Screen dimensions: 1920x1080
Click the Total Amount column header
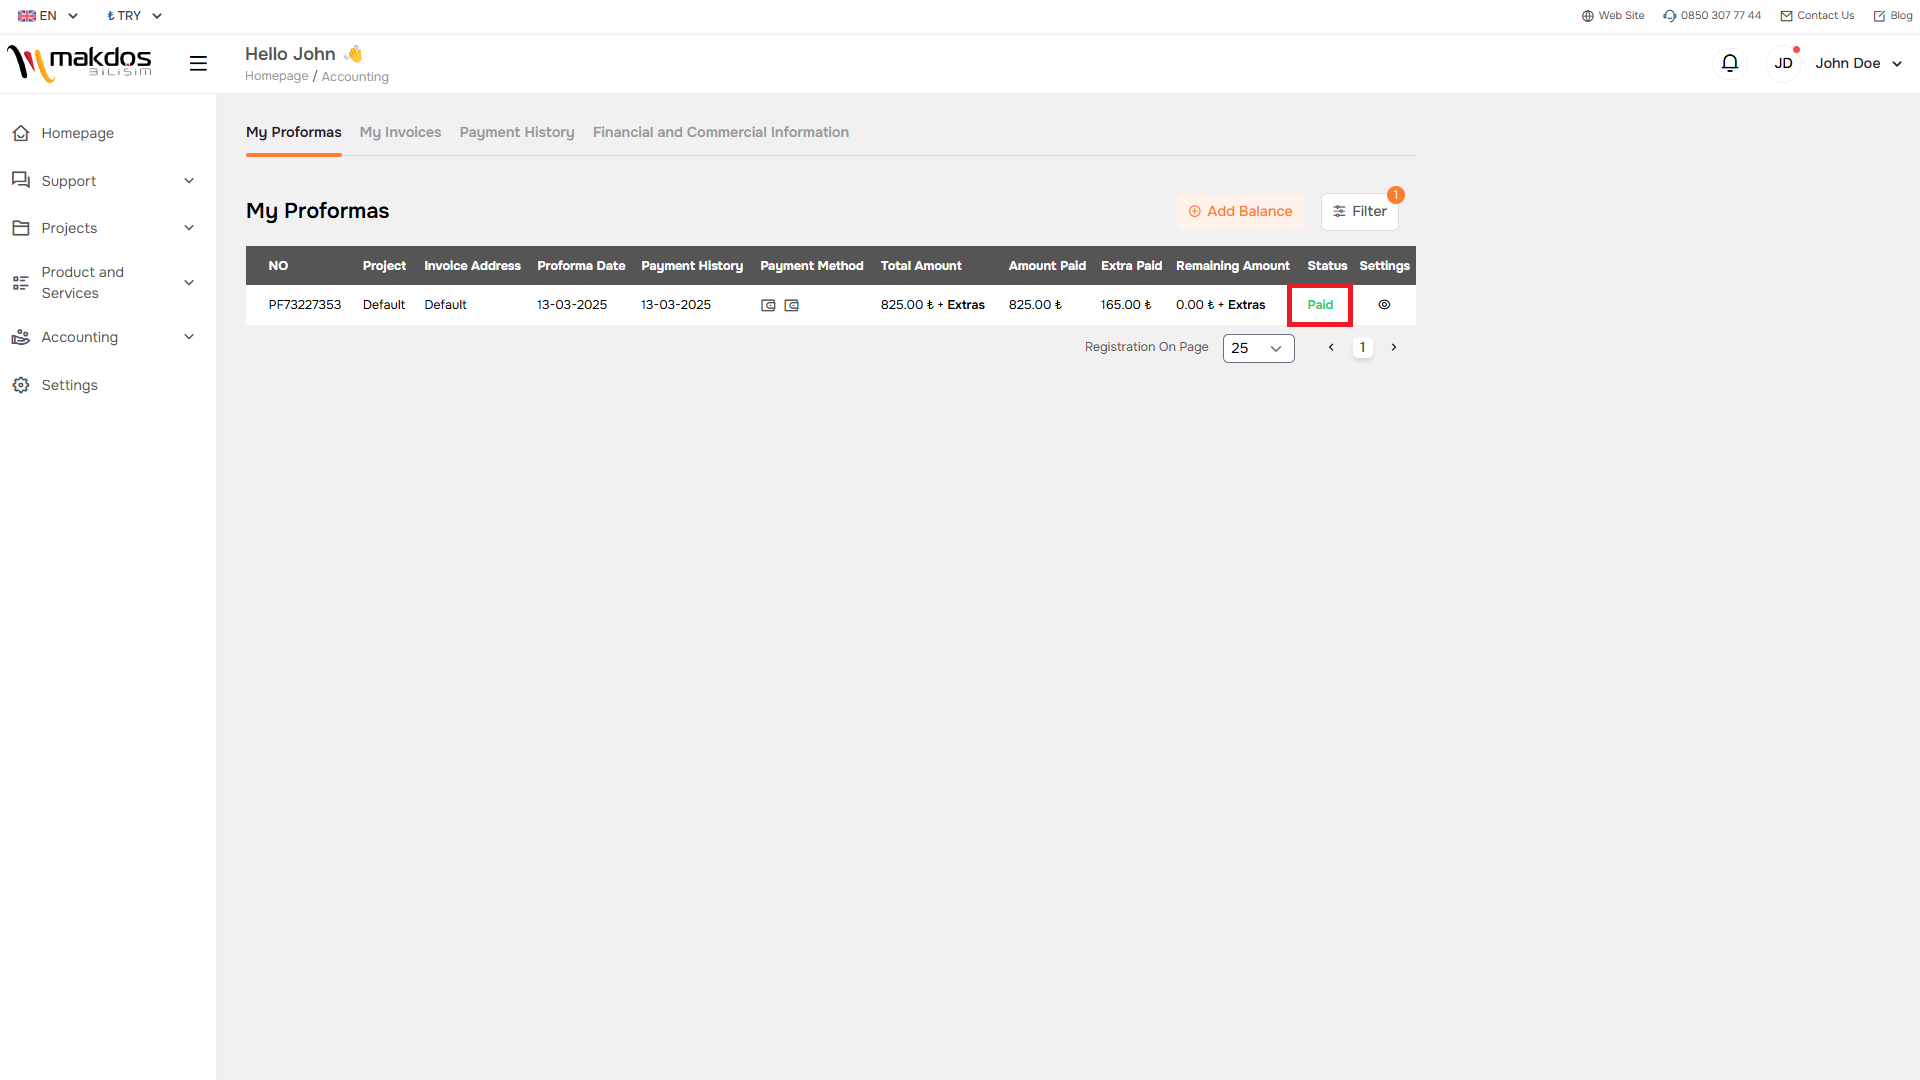click(x=921, y=266)
